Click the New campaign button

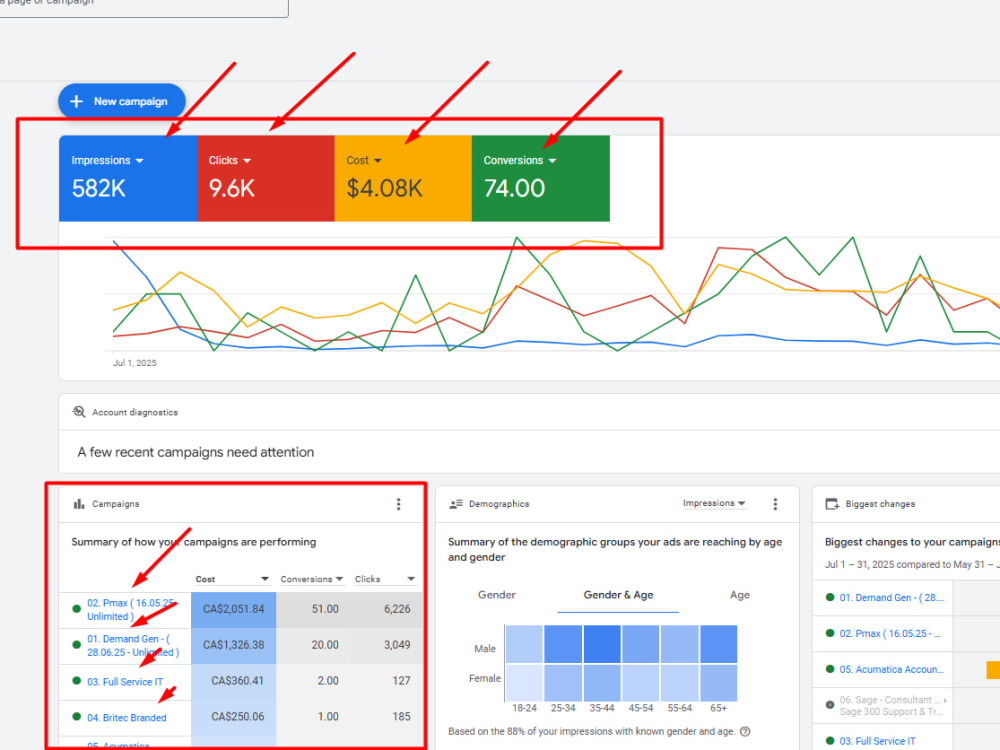122,101
